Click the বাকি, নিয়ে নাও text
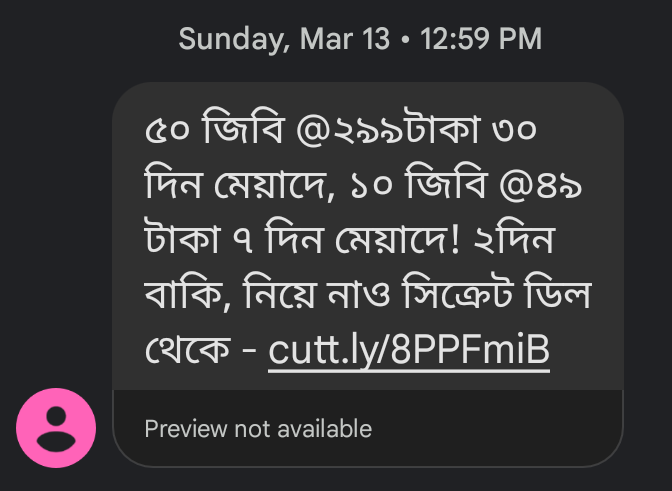Screen dimensions: 672x491 (x=267, y=293)
